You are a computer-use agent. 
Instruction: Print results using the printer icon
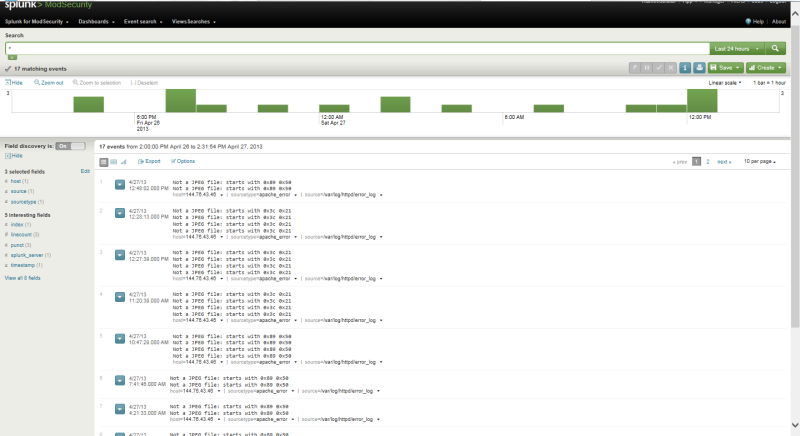click(699, 68)
